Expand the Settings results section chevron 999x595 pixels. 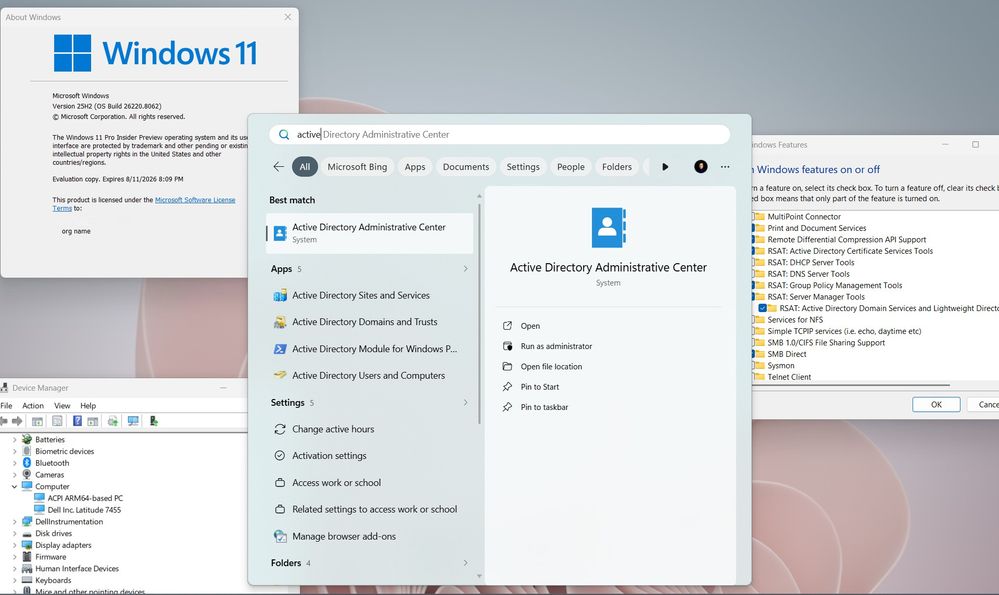pyautogui.click(x=466, y=403)
